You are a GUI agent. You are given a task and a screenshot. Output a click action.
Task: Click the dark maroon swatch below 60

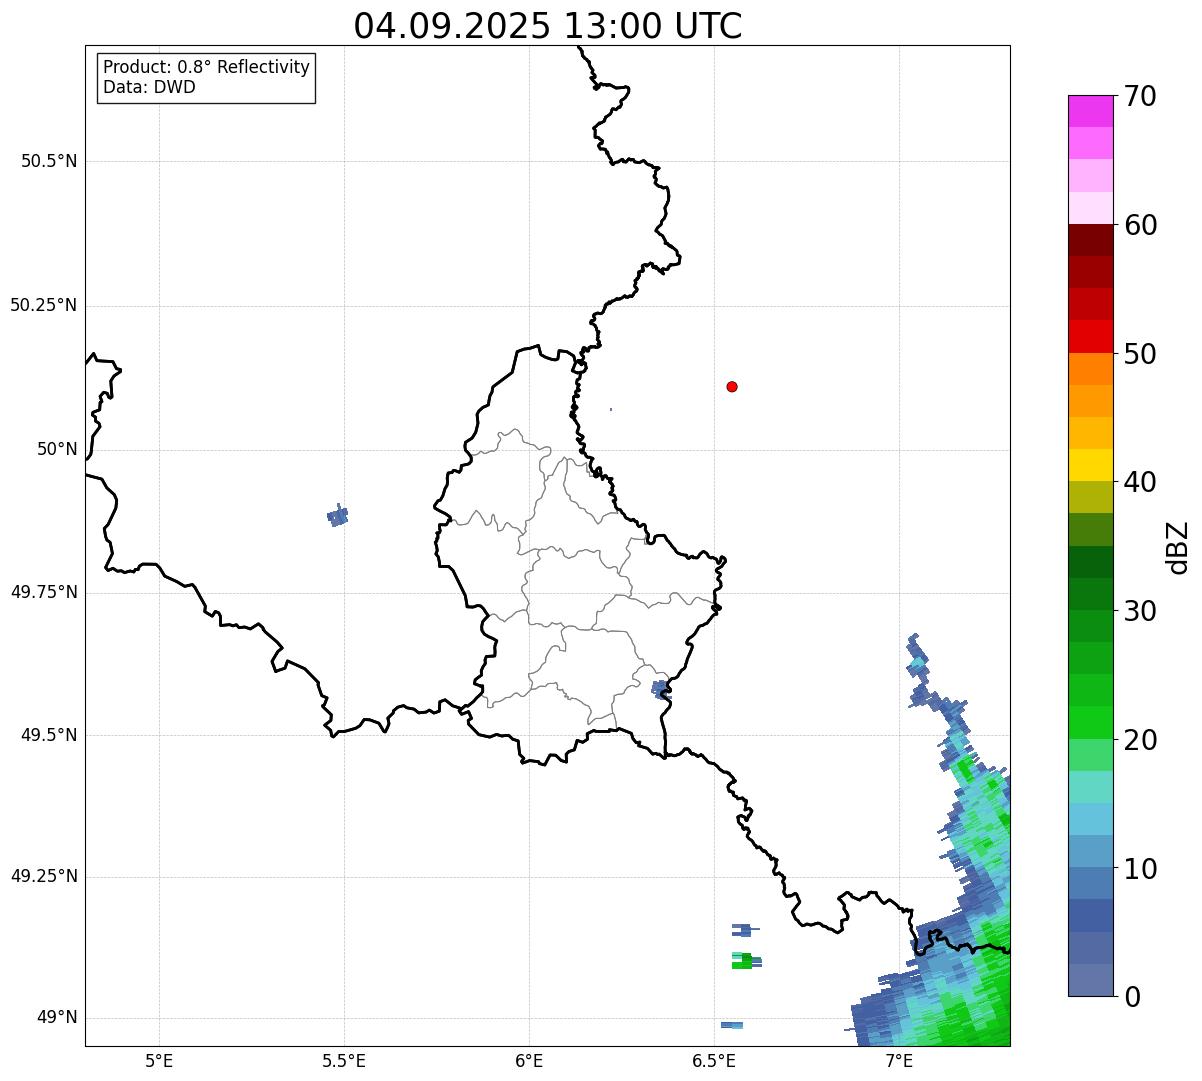[1090, 240]
